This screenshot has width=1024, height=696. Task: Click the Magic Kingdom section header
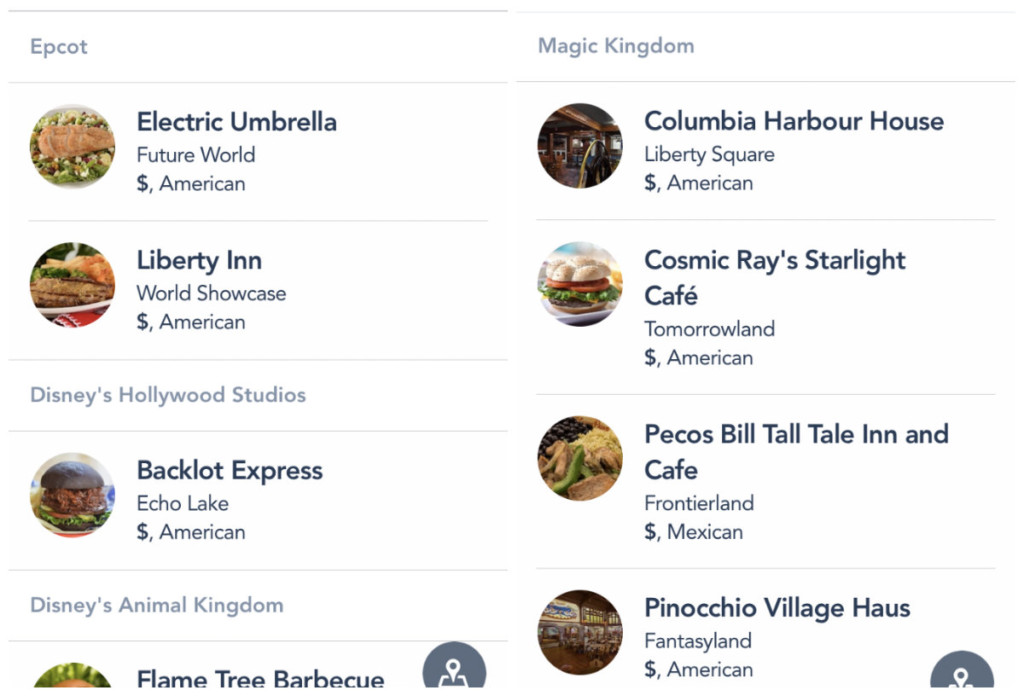616,46
